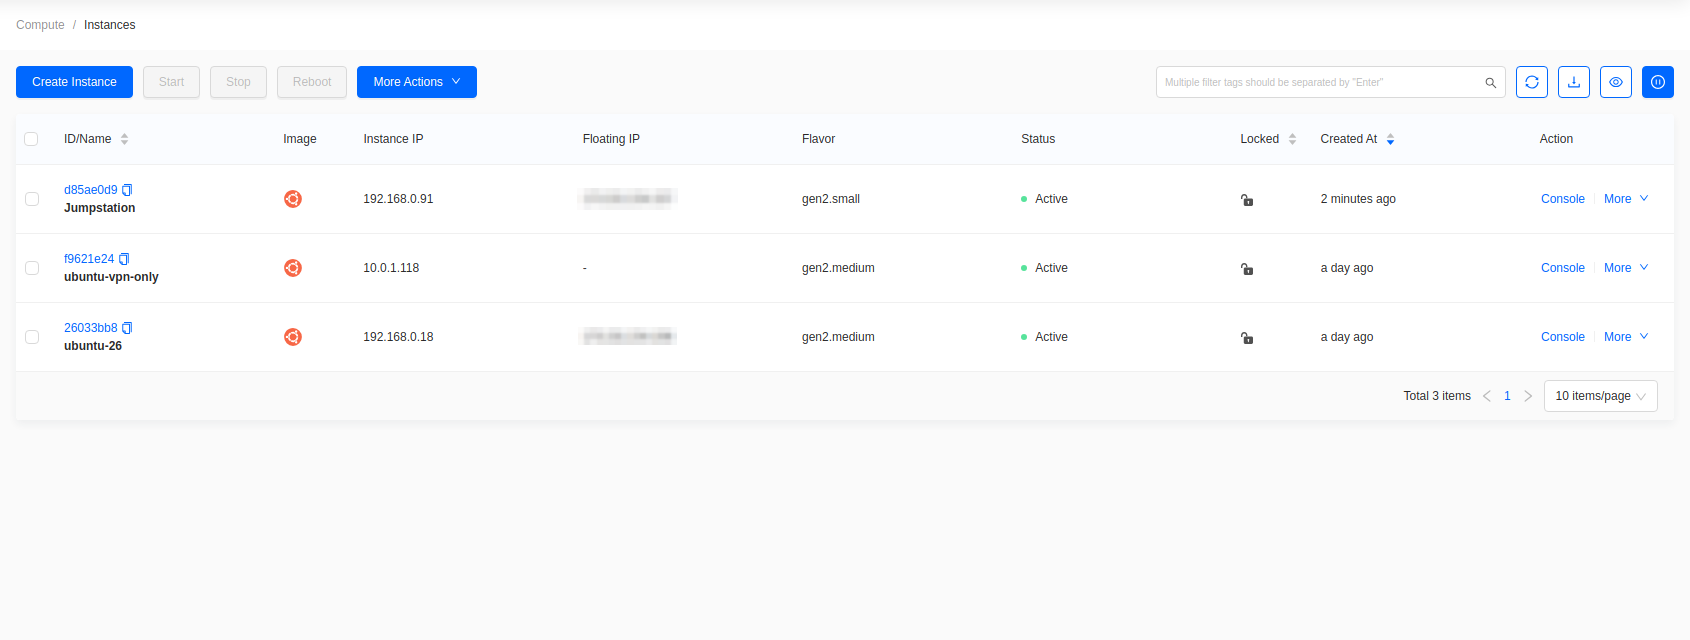Sort by Created At column arrows
Viewport: 1690px width, 640px height.
coord(1390,139)
